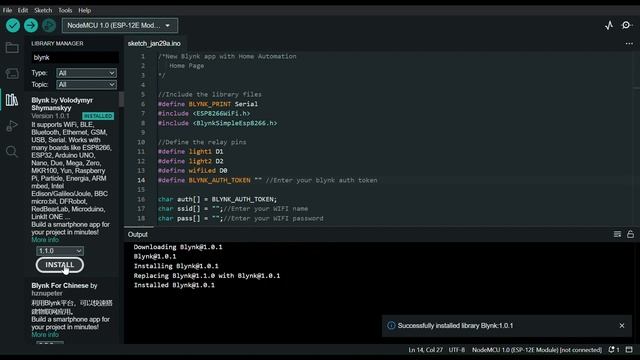Open the Help menu

pyautogui.click(x=84, y=10)
